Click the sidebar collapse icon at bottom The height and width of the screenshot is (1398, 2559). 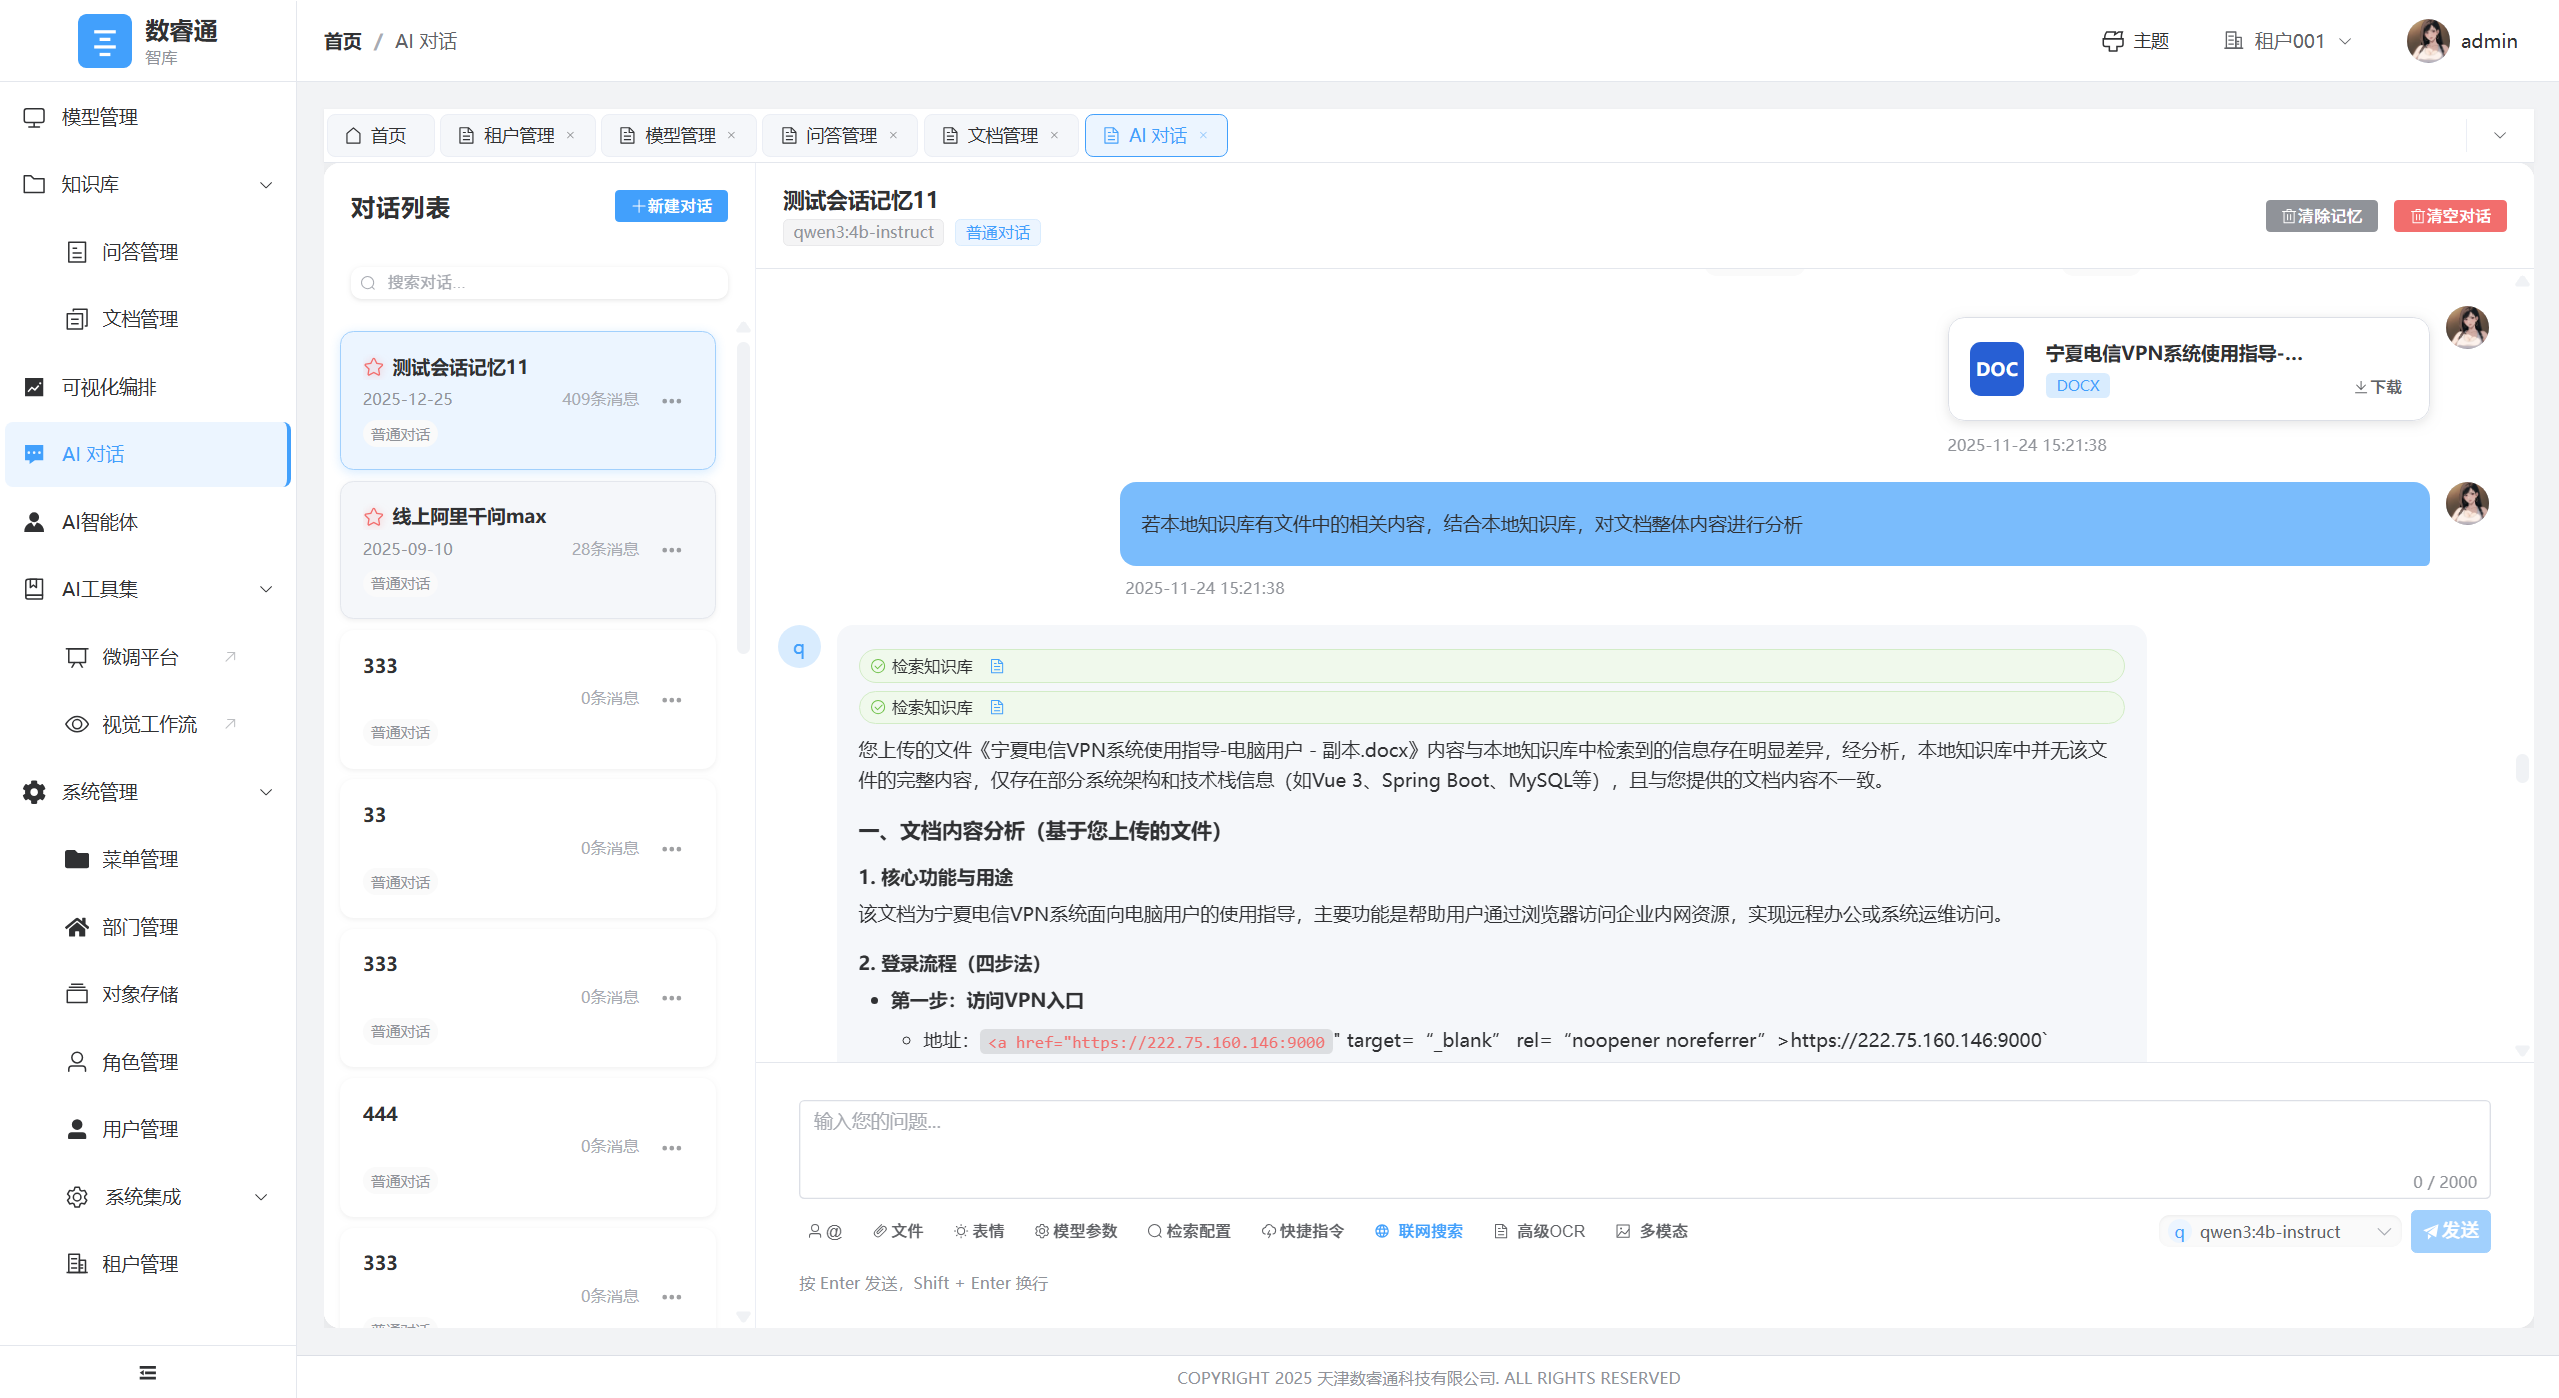148,1372
